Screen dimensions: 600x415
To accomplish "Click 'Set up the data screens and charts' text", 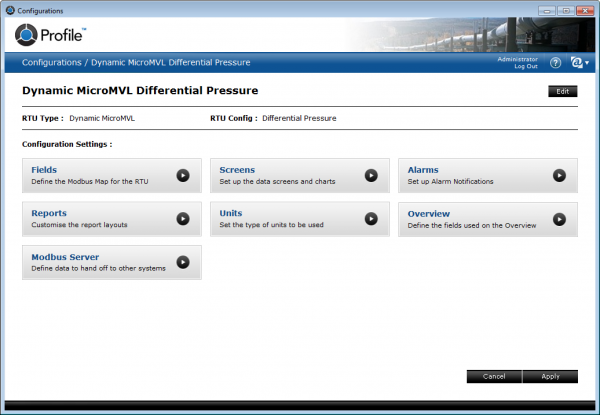I will (277, 181).
